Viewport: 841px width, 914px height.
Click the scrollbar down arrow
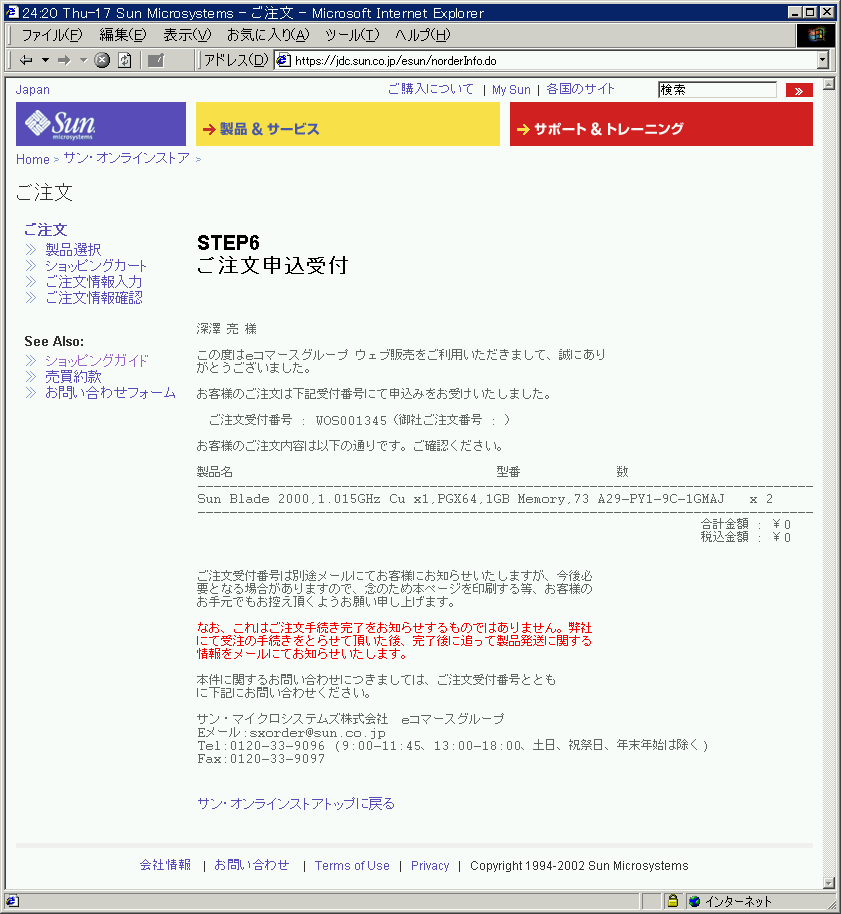[x=829, y=883]
